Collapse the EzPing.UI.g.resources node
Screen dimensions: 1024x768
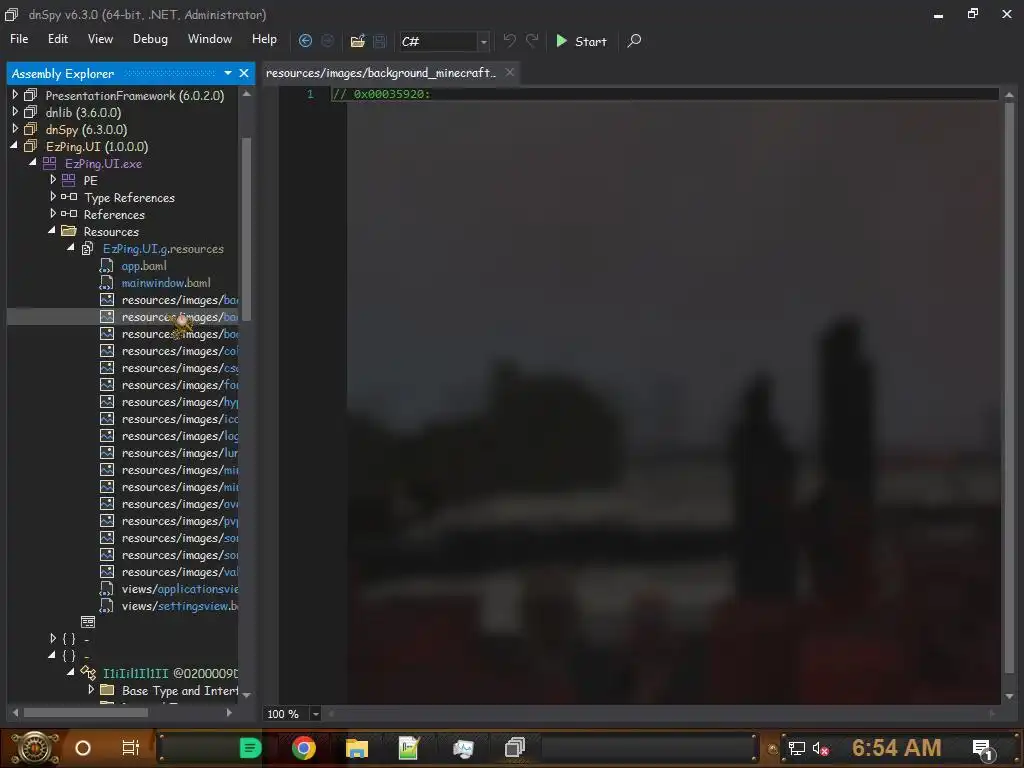click(x=71, y=248)
